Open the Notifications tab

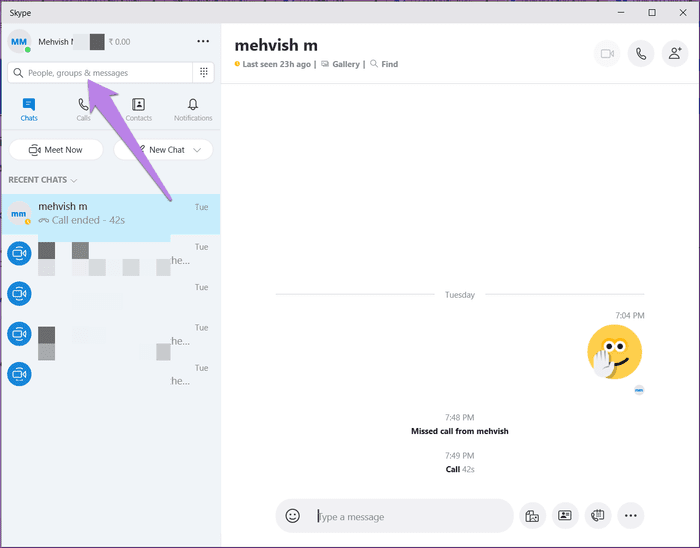(193, 110)
